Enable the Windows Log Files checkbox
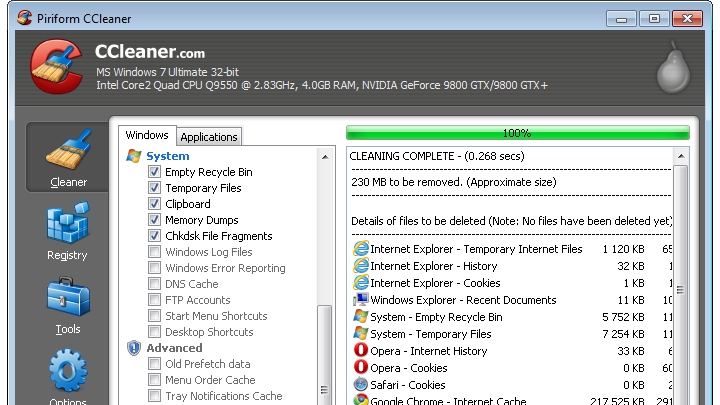The image size is (720, 405). [154, 252]
